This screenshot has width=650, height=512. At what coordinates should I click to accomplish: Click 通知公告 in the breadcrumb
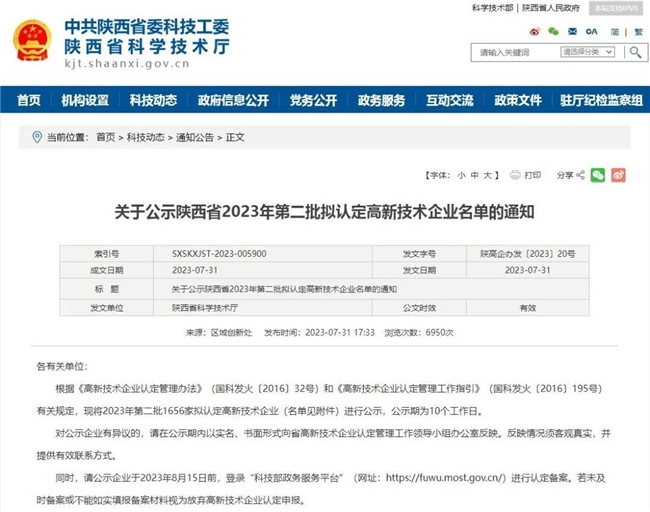pos(195,137)
